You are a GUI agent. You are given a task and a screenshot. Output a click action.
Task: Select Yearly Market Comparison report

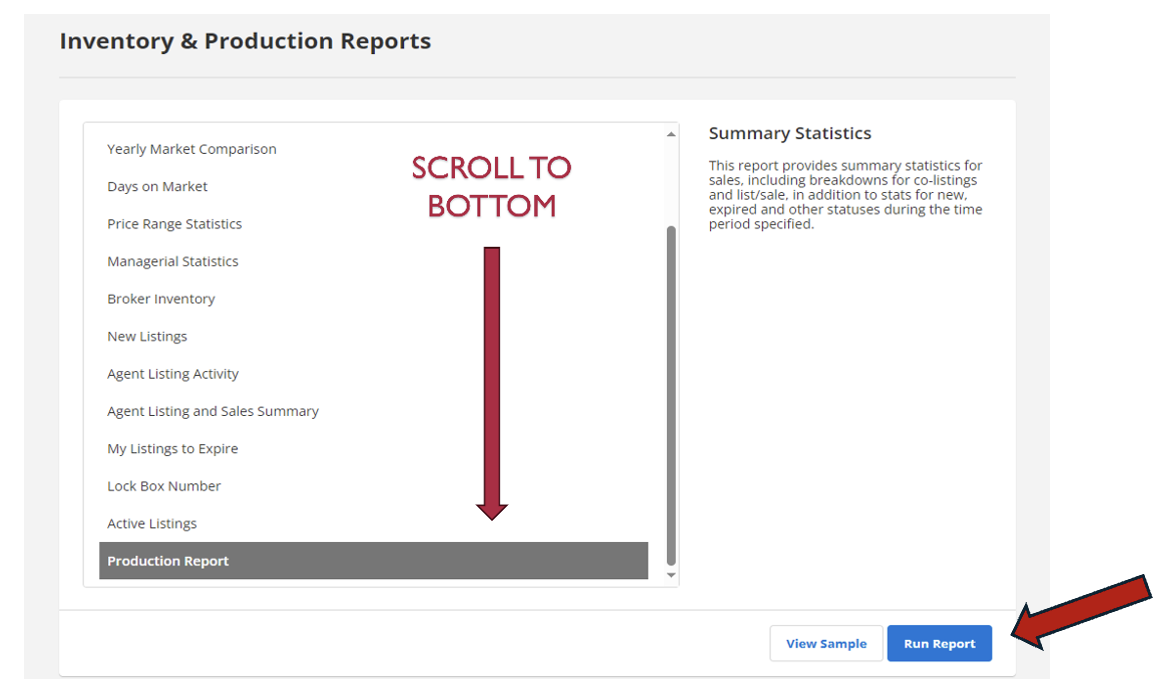pyautogui.click(x=192, y=149)
